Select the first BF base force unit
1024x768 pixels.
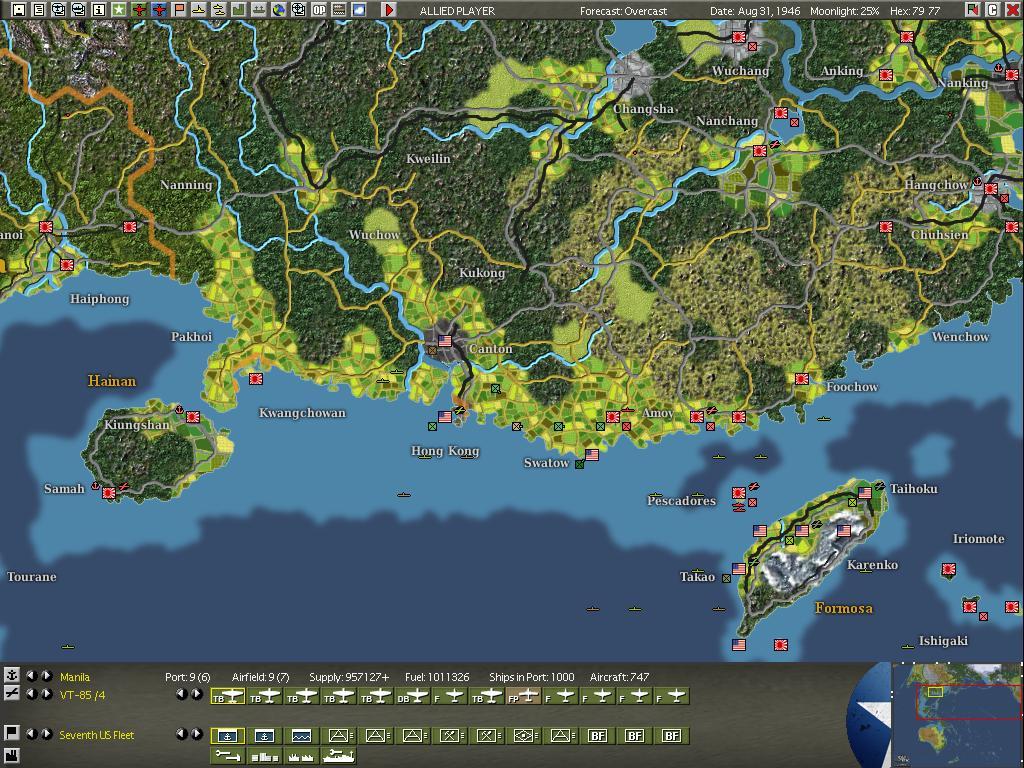598,736
